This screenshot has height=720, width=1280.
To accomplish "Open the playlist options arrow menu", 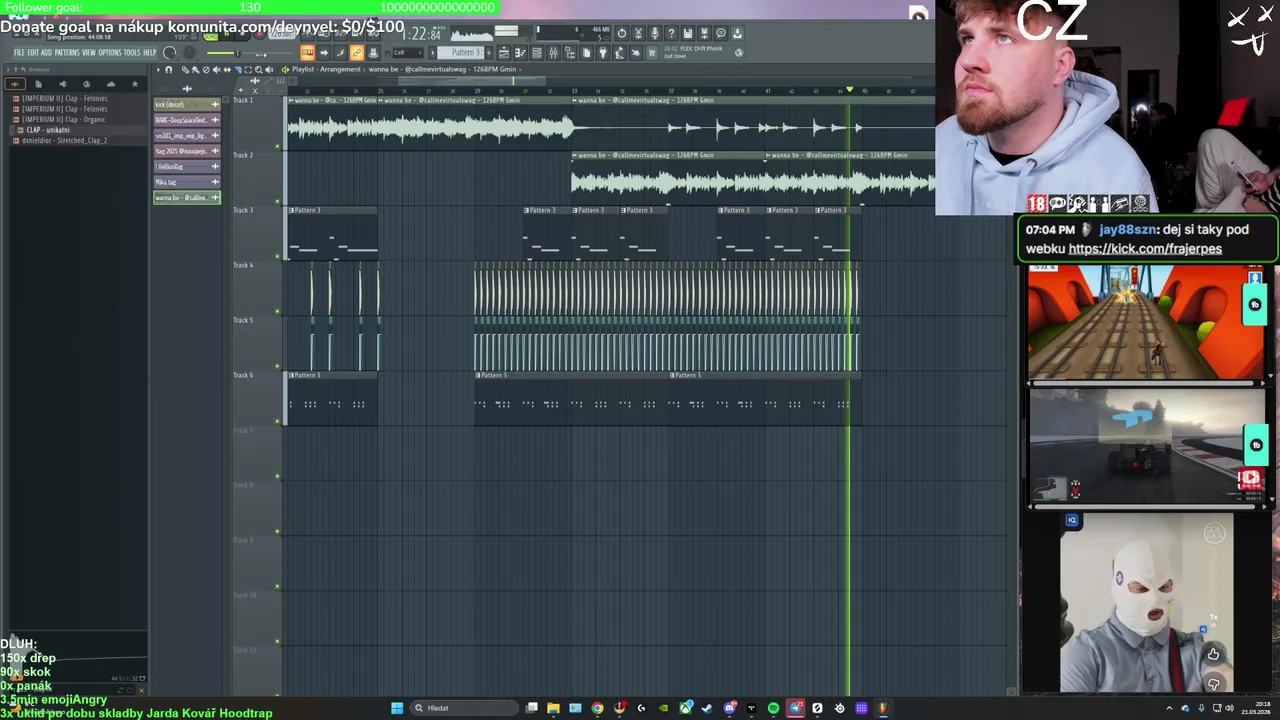I will click(x=158, y=70).
